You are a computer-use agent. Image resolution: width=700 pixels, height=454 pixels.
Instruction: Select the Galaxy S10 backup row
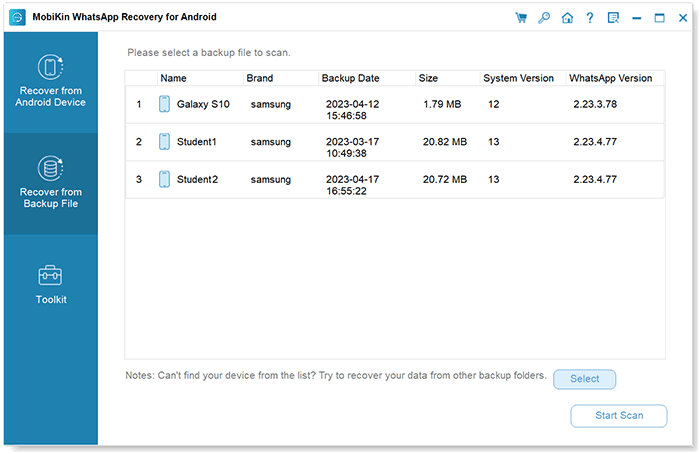[395, 105]
